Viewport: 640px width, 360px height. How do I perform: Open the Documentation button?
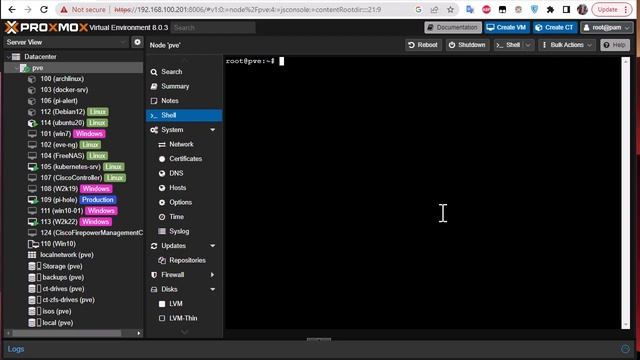point(453,27)
